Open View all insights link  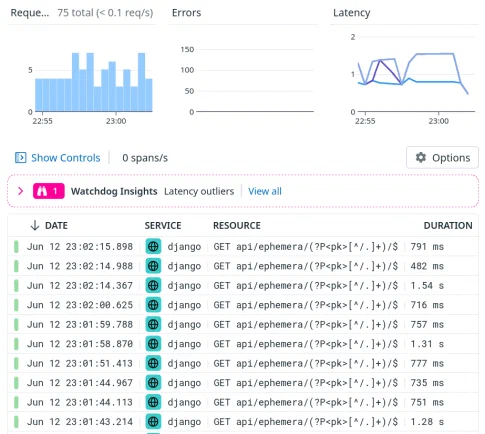(x=265, y=191)
